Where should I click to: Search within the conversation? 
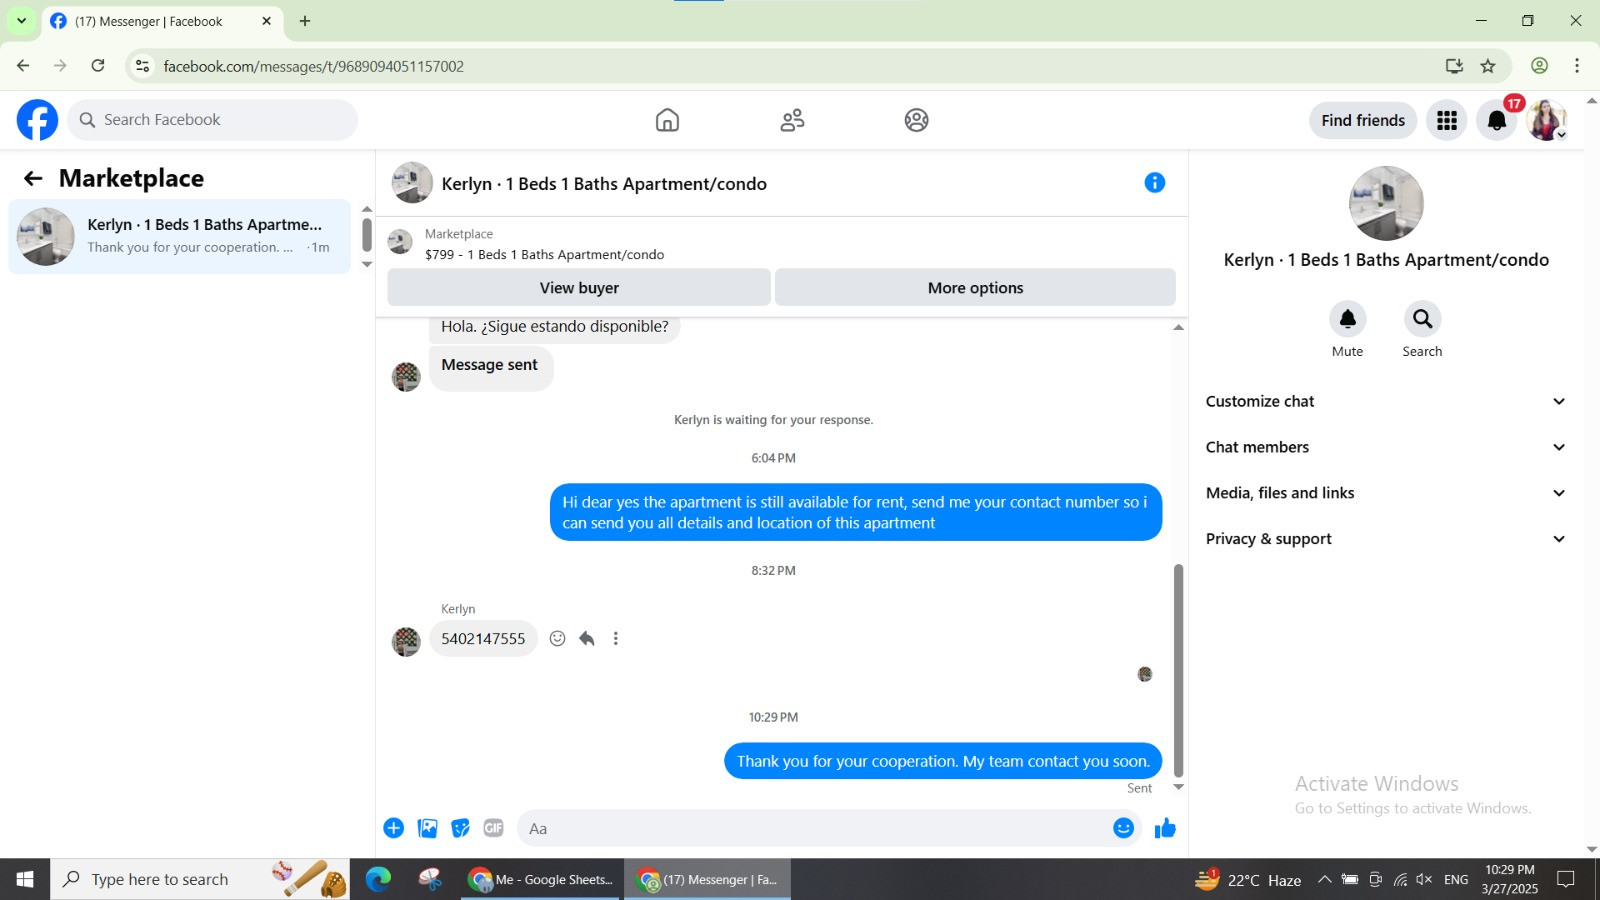[1422, 319]
